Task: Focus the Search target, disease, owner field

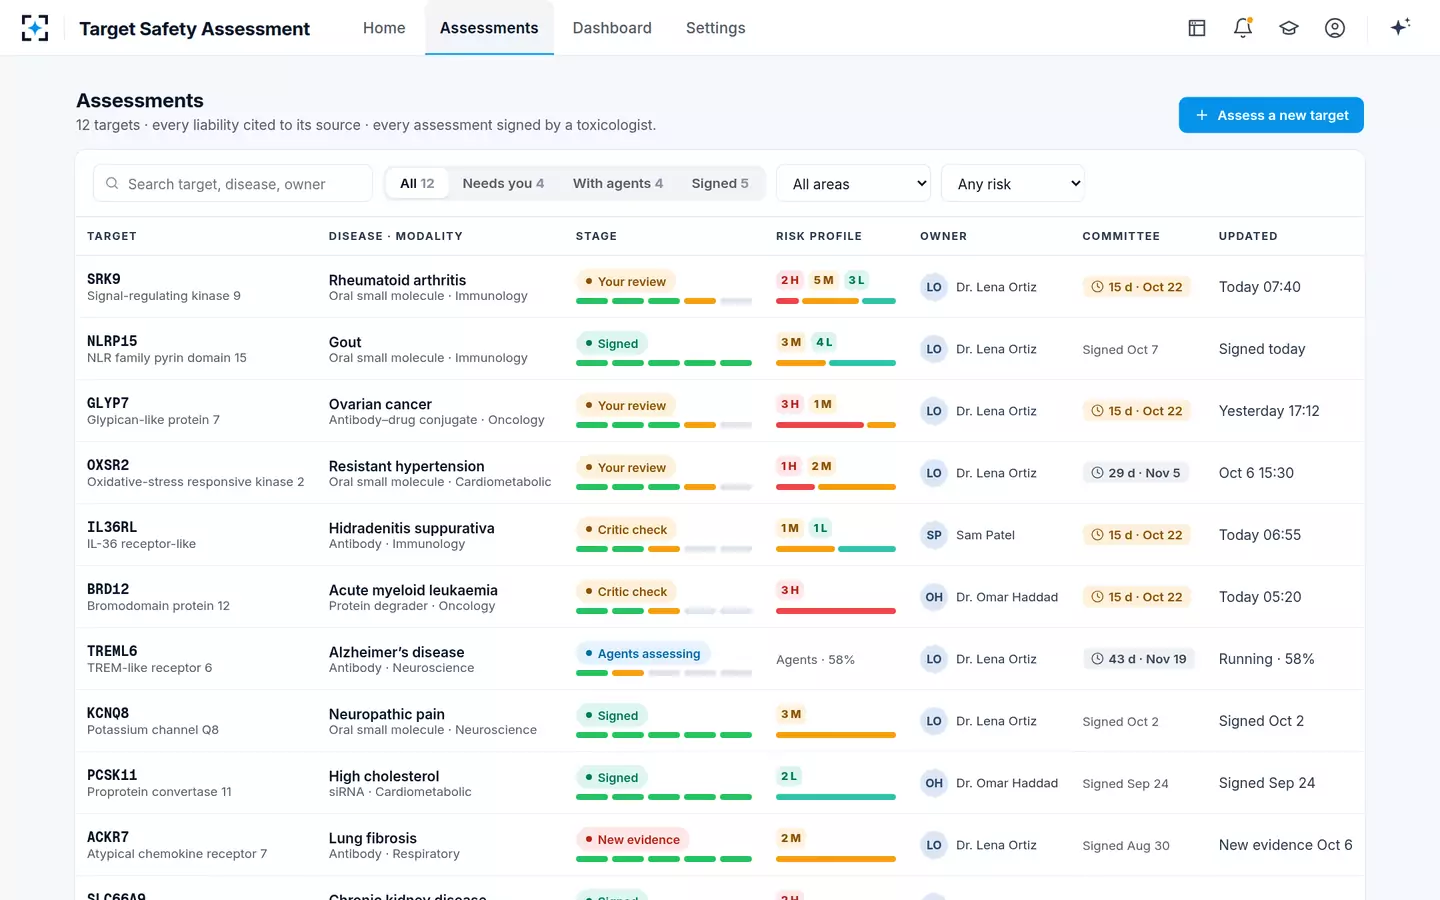Action: point(233,184)
